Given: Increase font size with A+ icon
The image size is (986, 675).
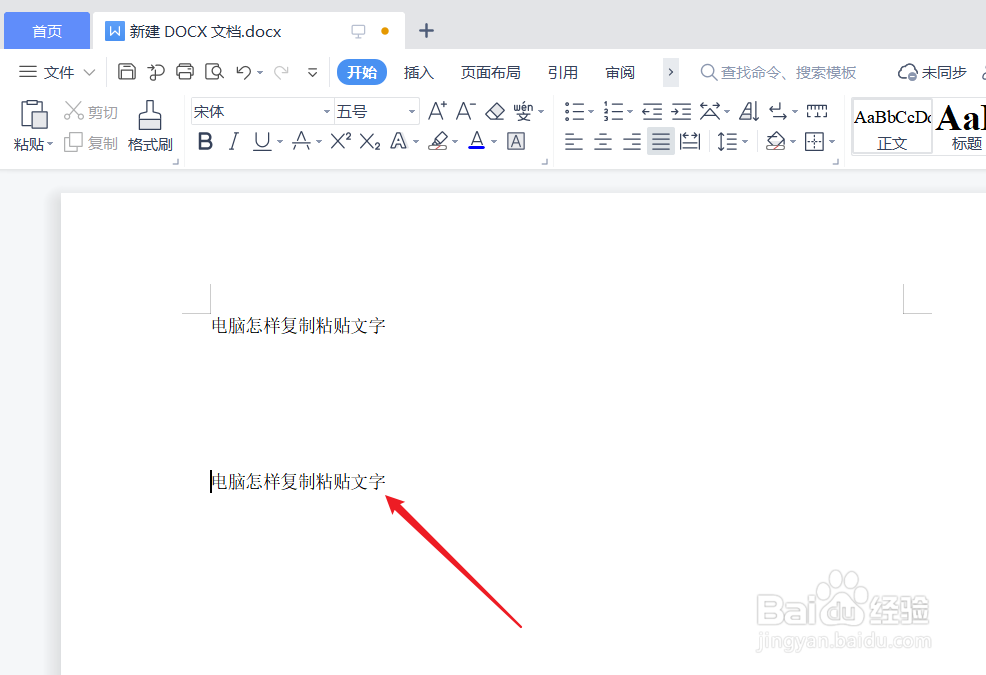Looking at the screenshot, I should pyautogui.click(x=436, y=110).
